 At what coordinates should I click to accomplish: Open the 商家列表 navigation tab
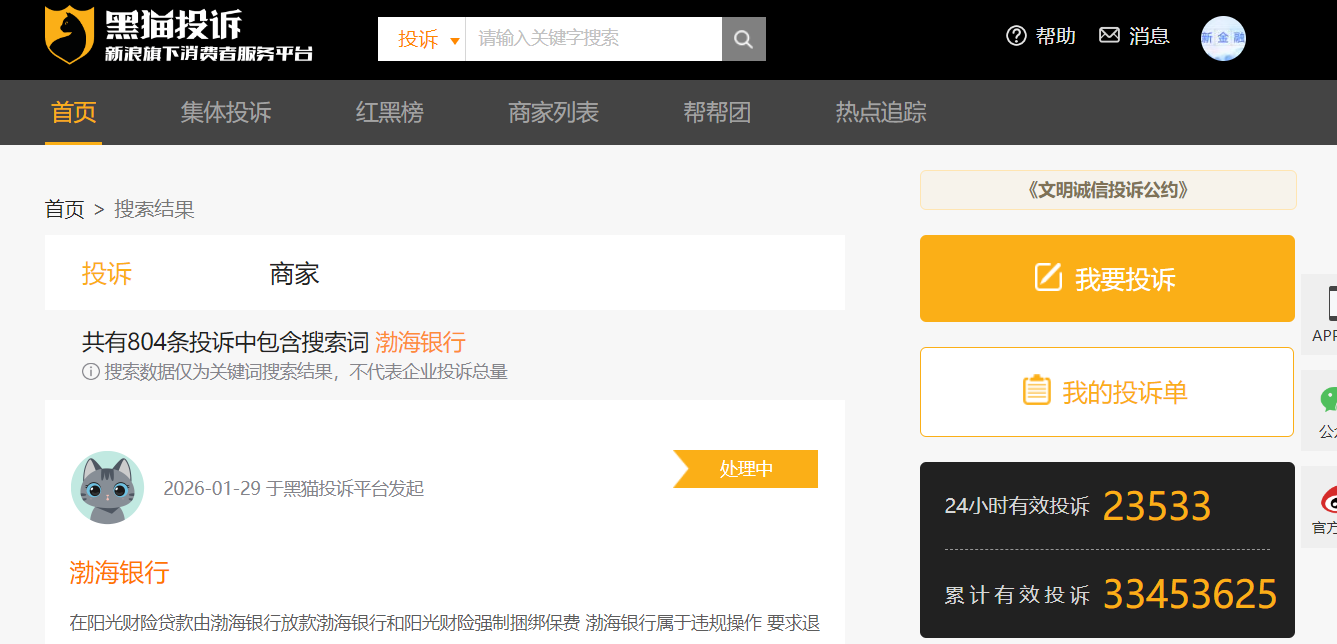point(553,112)
